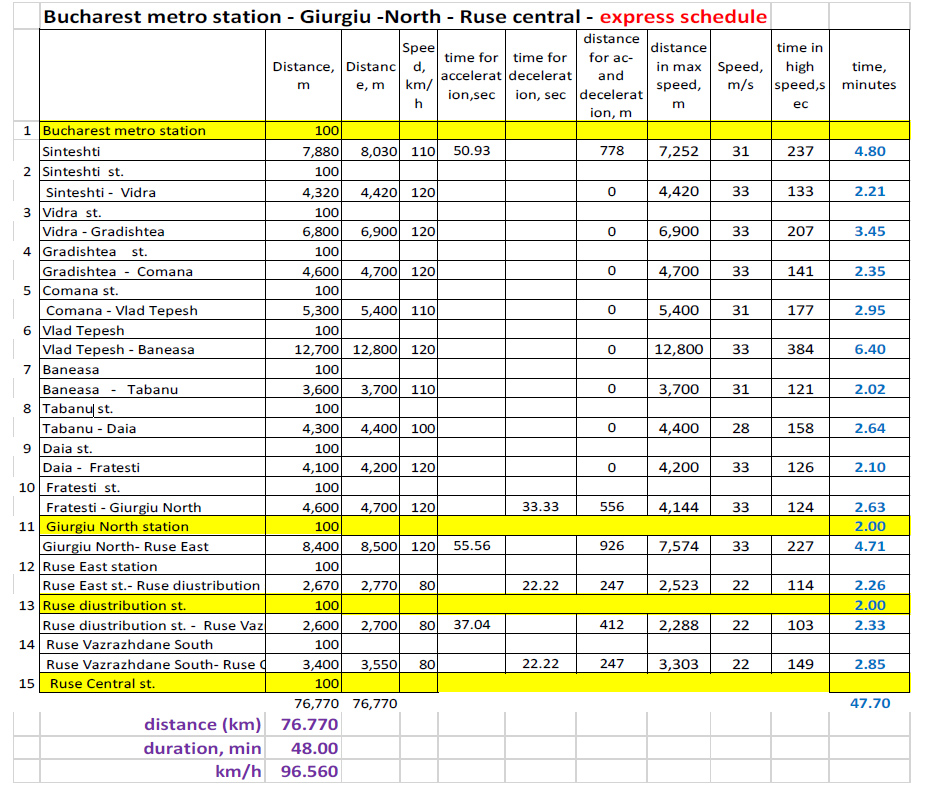Click the 50.93 acceleration time cell
The image size is (926, 794).
pyautogui.click(x=471, y=151)
